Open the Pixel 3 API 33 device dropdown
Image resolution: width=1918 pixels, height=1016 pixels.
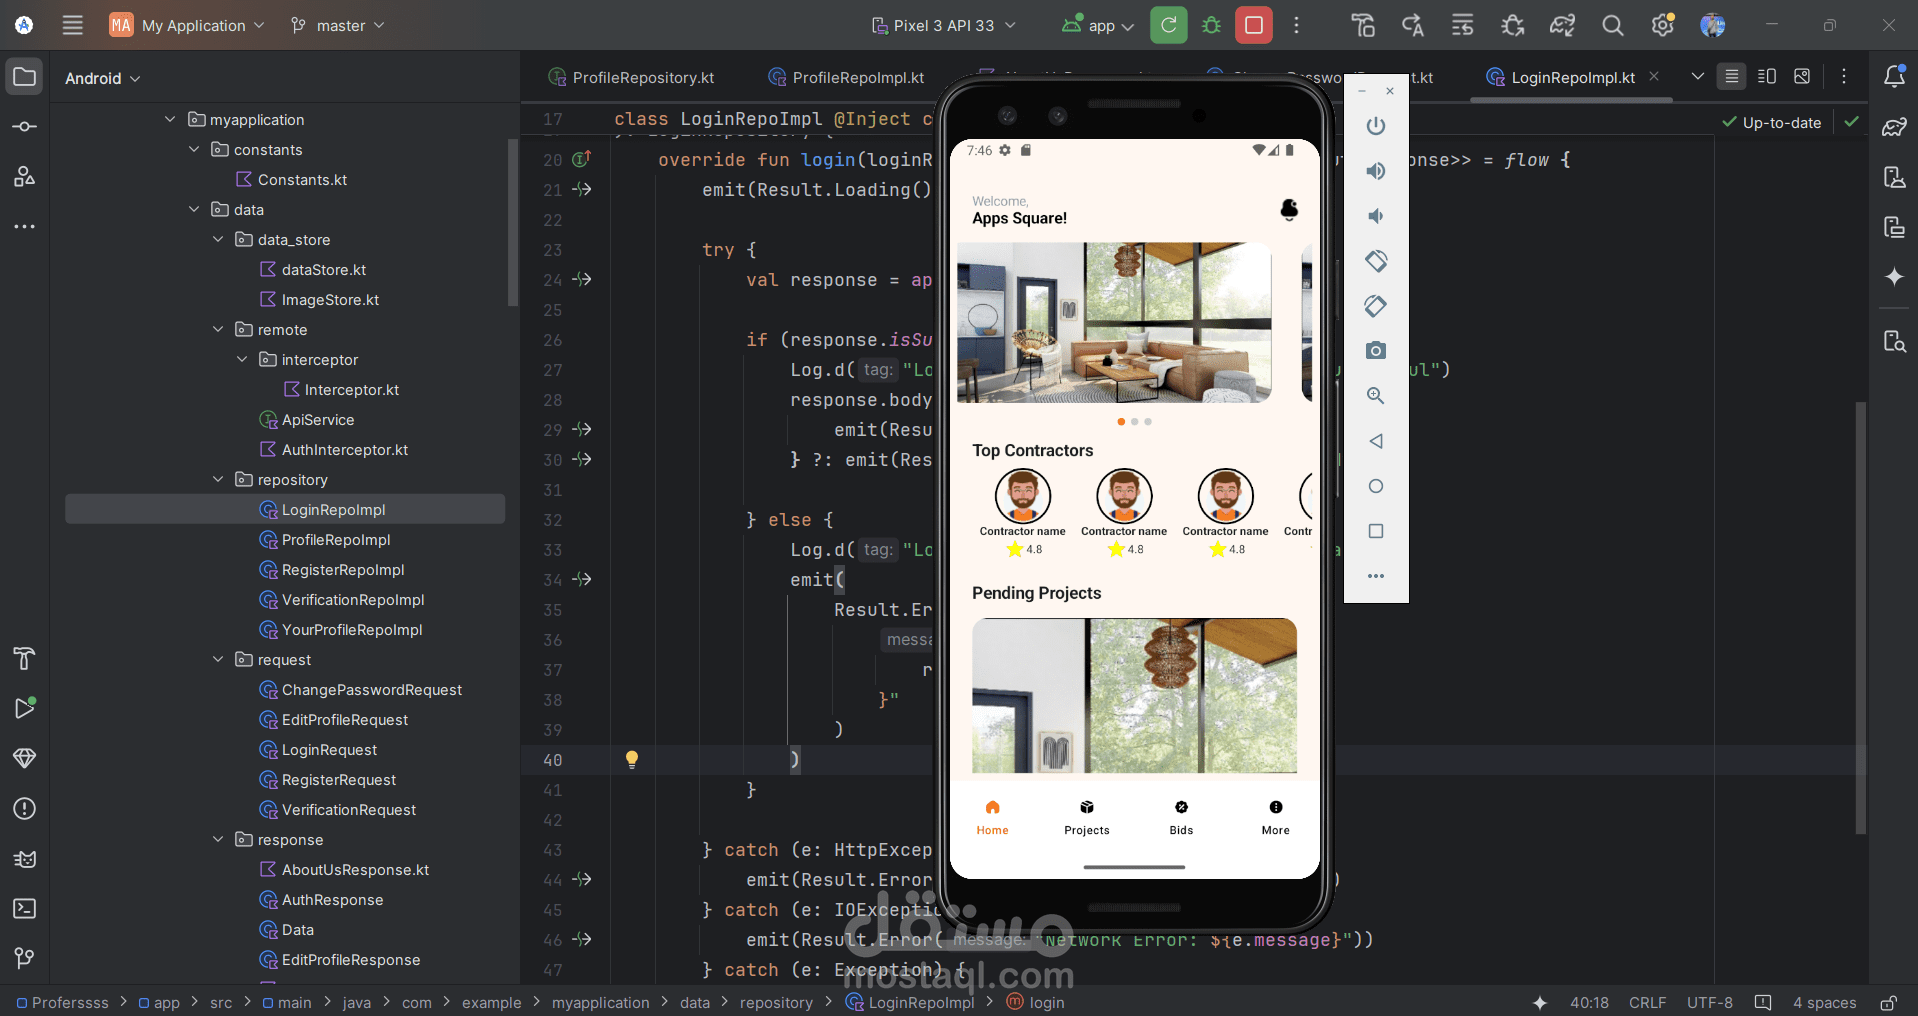(x=941, y=25)
